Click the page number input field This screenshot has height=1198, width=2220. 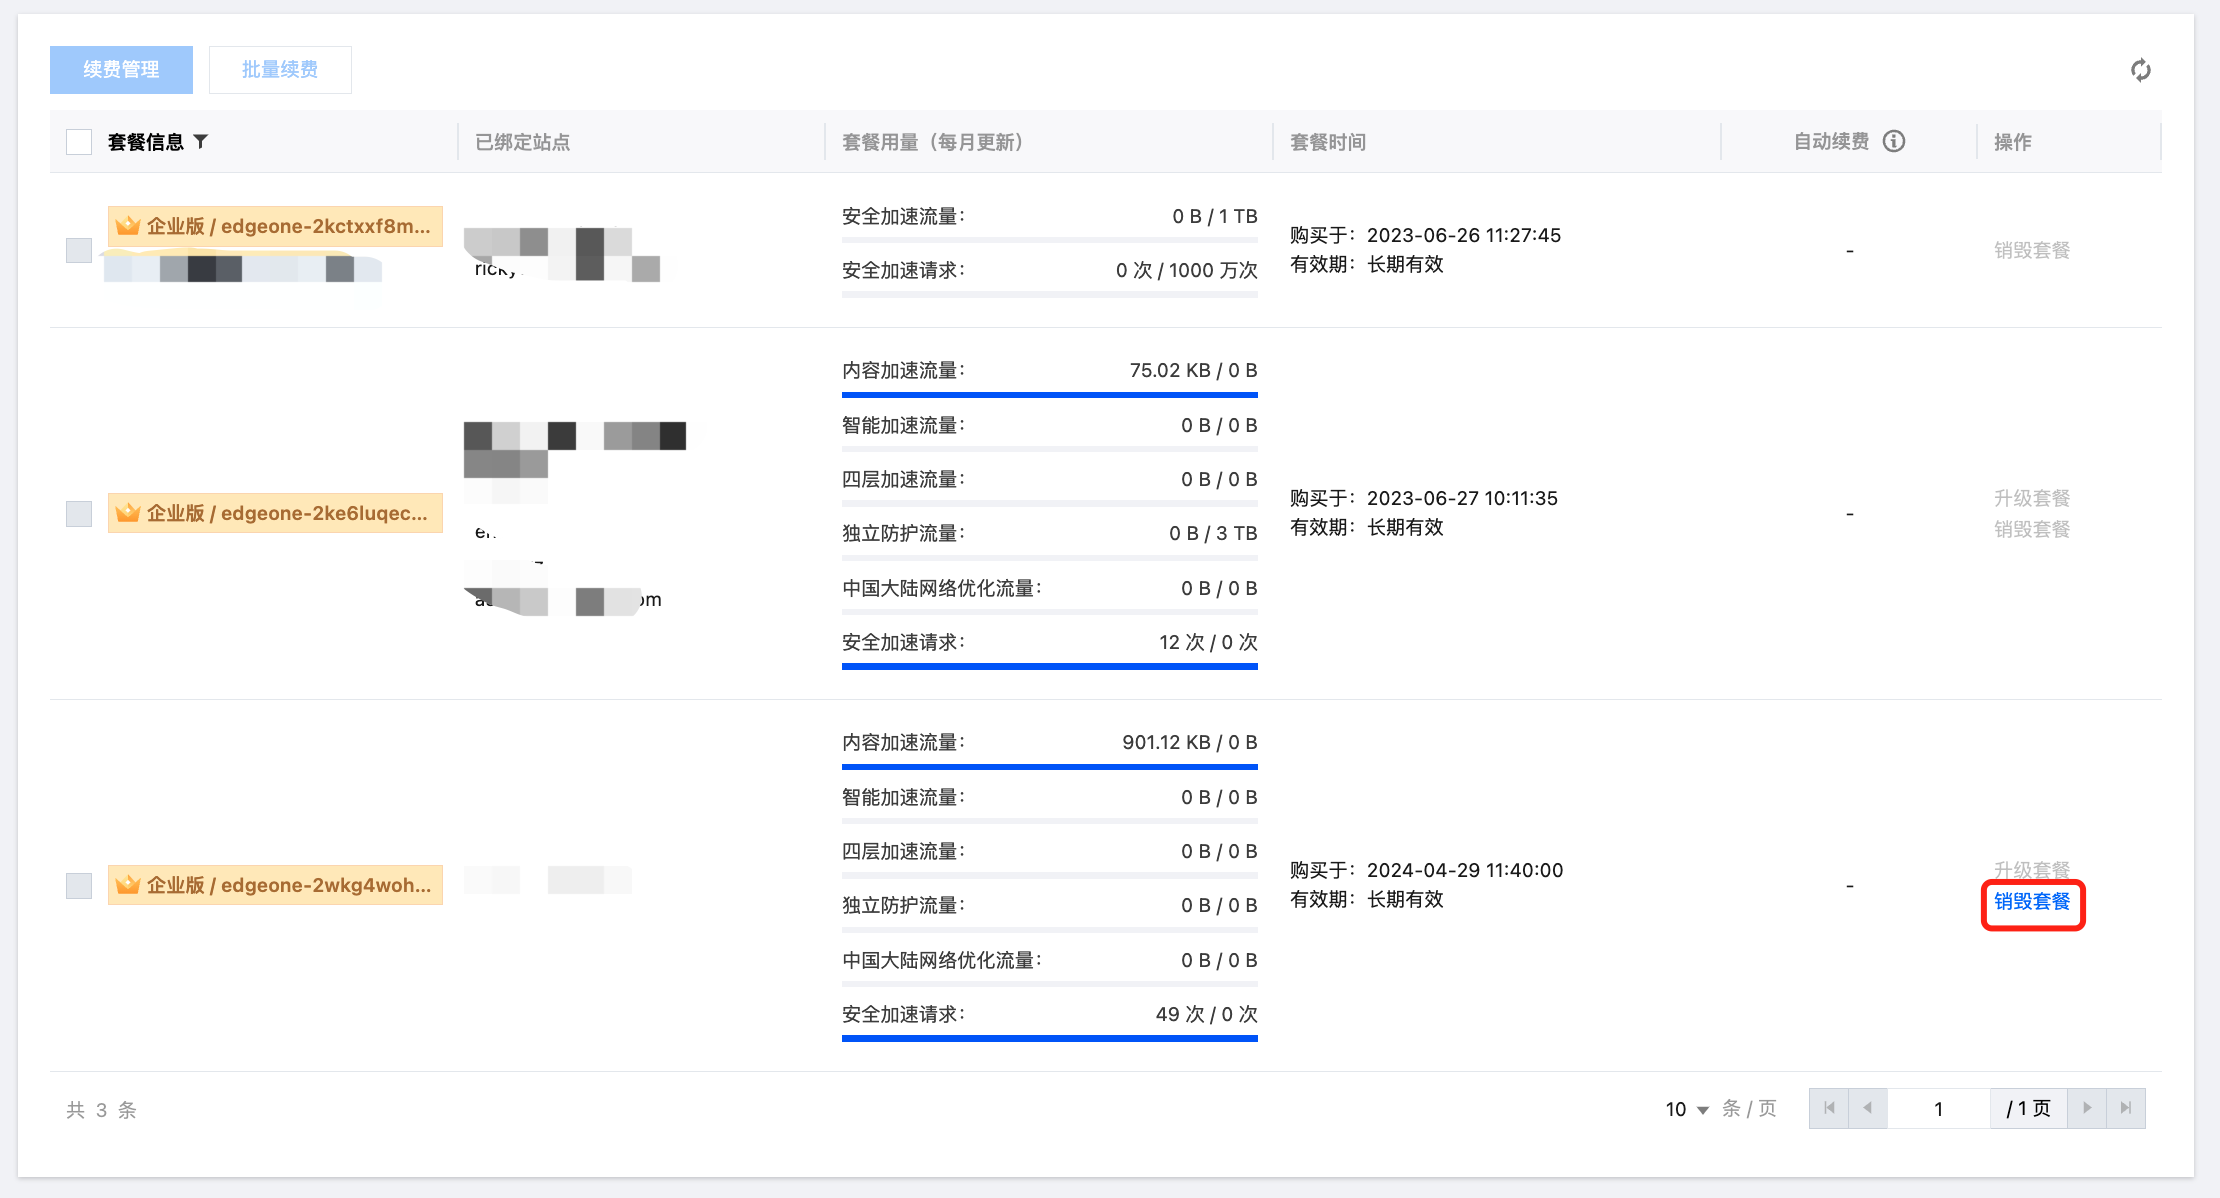point(1938,1109)
